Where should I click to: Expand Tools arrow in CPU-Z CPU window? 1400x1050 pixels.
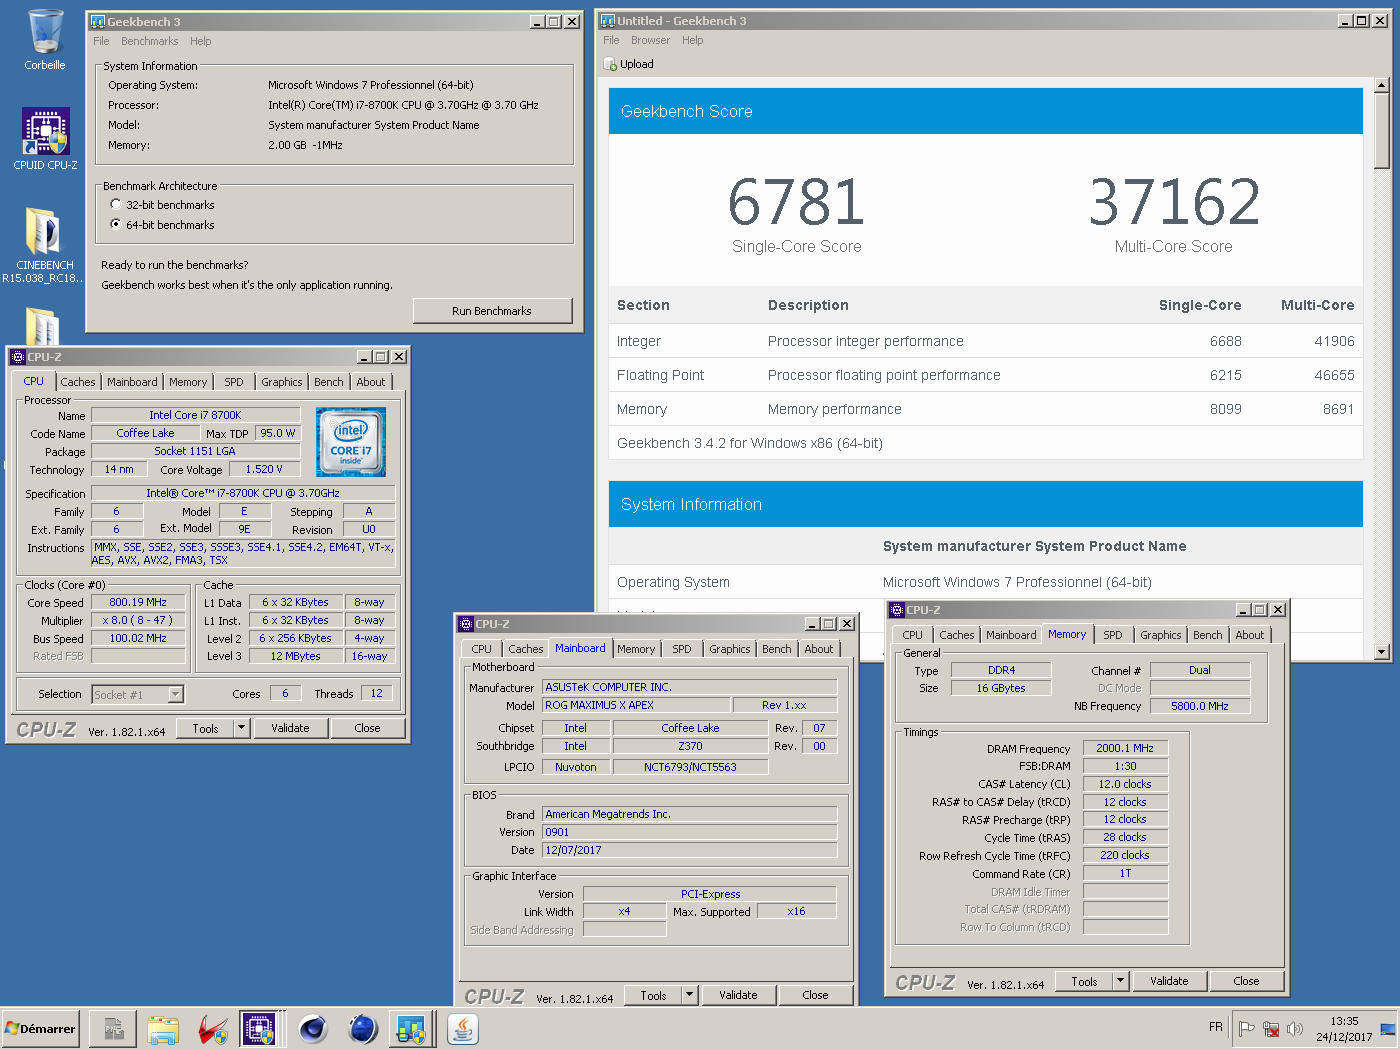coord(242,728)
